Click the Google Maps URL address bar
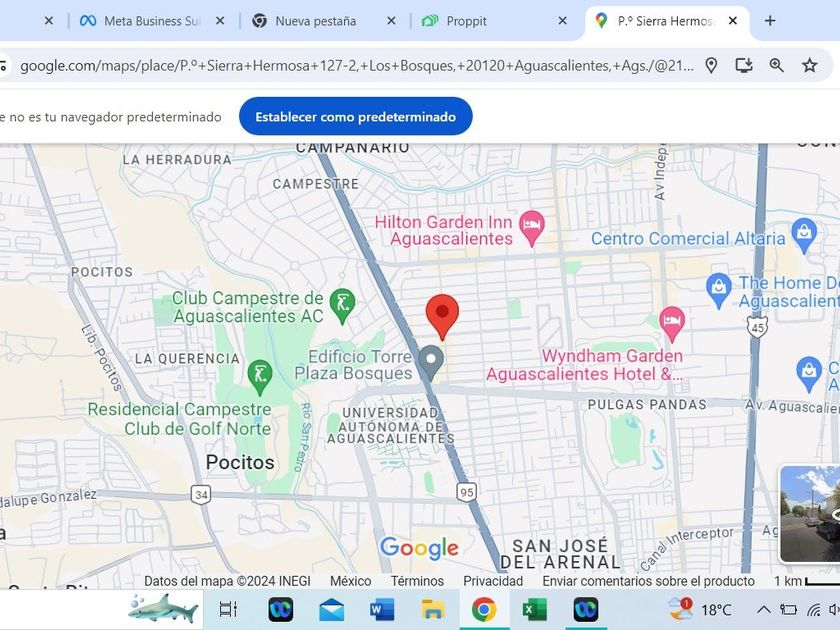 tap(357, 66)
